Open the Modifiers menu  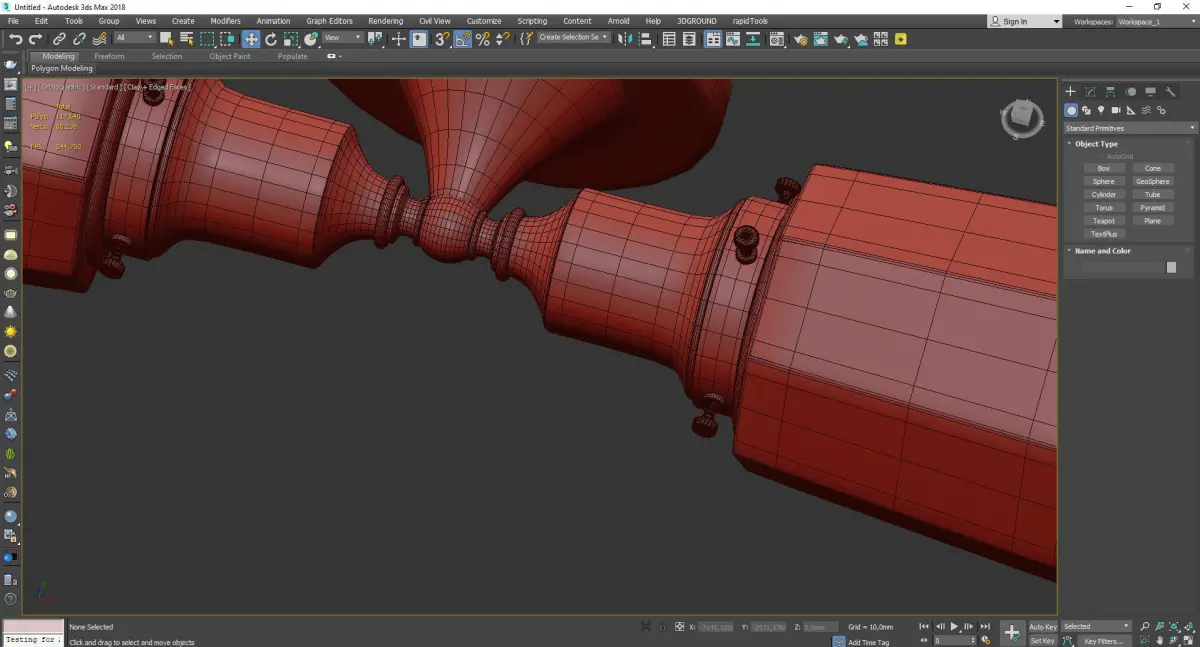[x=225, y=21]
